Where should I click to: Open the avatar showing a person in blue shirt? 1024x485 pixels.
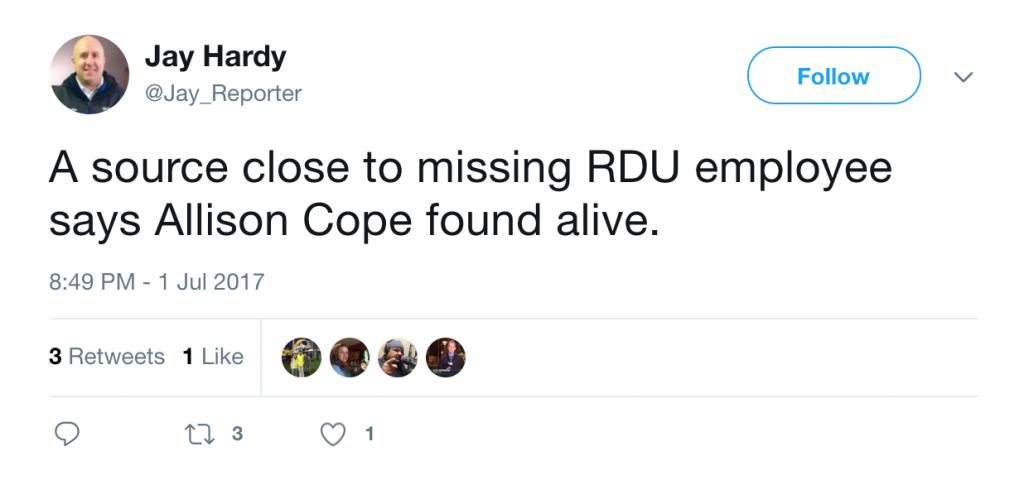coord(349,357)
